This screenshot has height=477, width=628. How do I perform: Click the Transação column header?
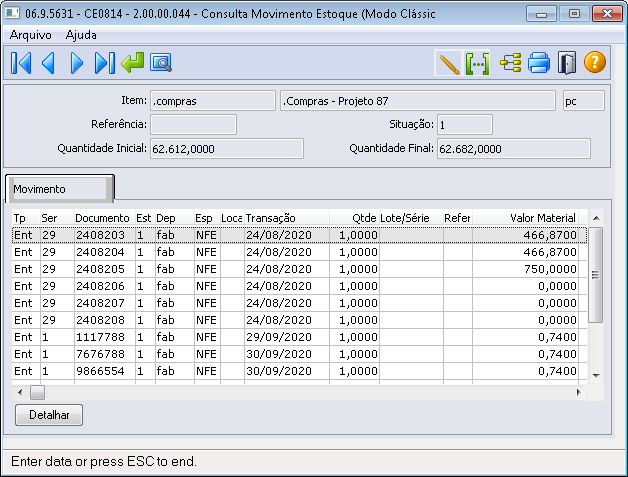click(287, 218)
